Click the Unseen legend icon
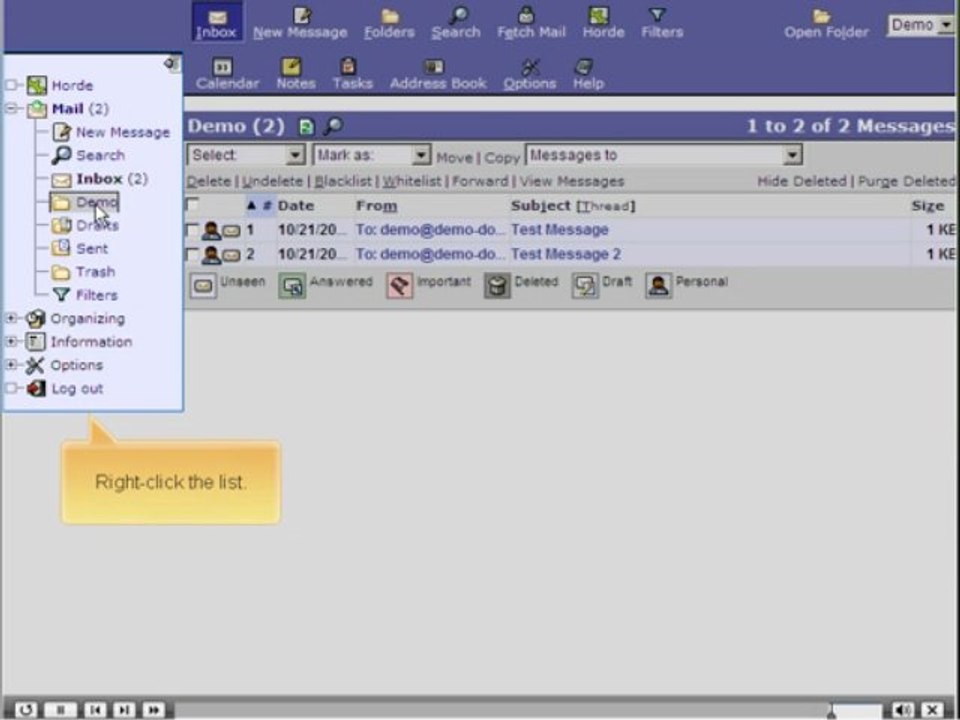 click(x=203, y=285)
